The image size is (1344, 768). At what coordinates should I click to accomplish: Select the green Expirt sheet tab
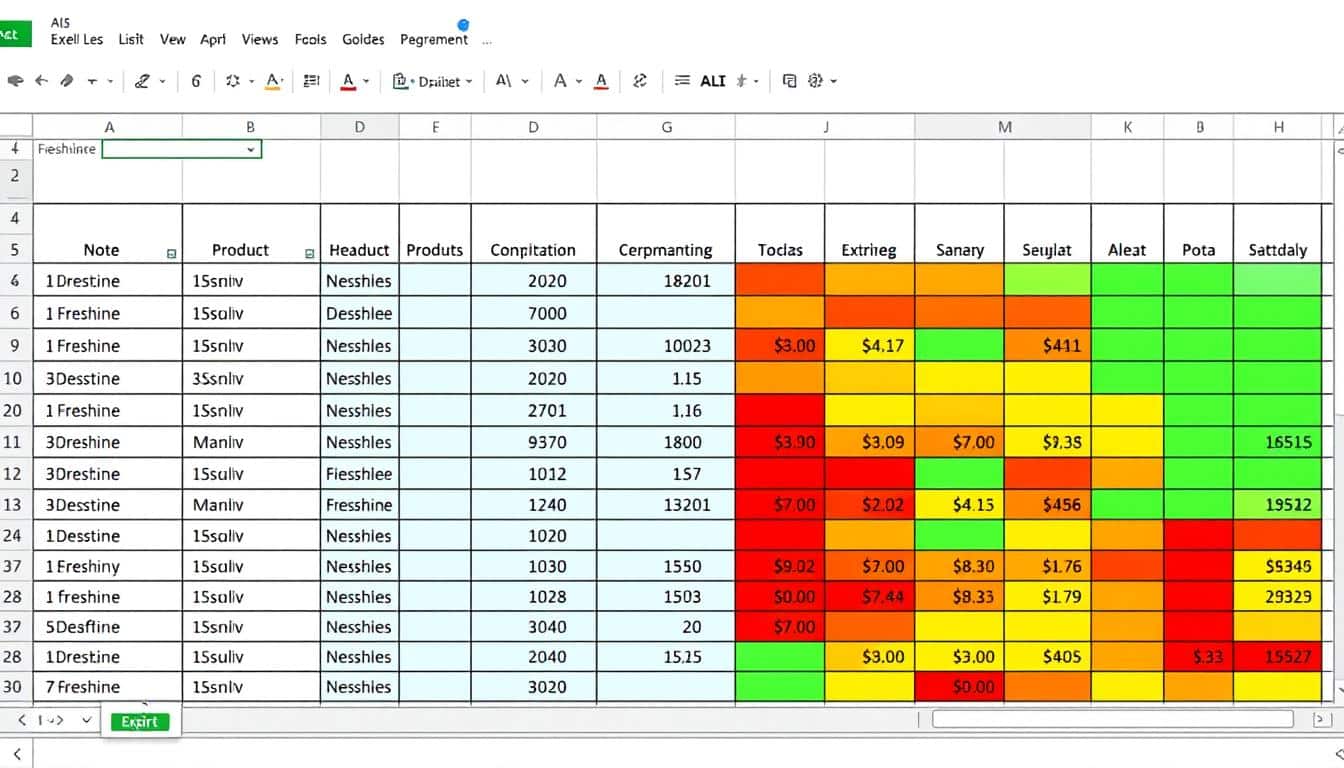tap(140, 721)
